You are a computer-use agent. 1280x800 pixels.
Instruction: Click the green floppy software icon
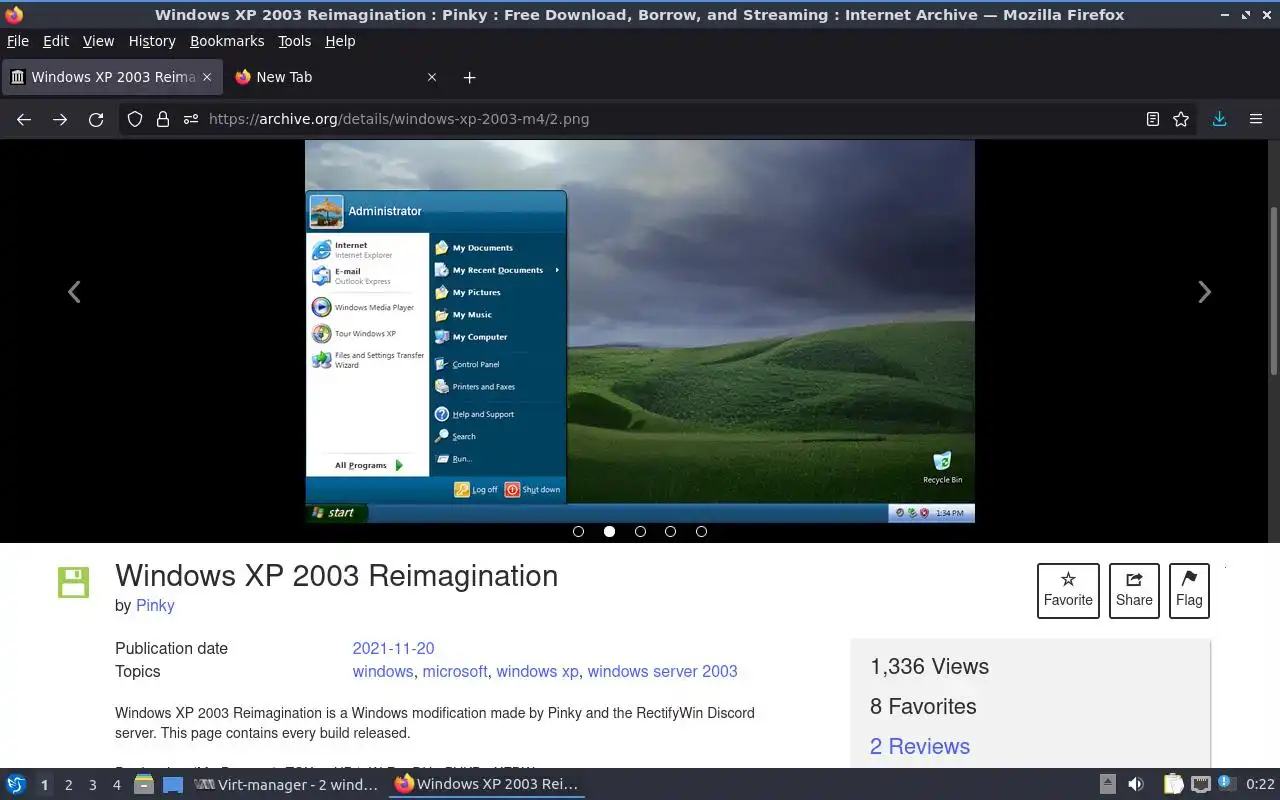[73, 582]
